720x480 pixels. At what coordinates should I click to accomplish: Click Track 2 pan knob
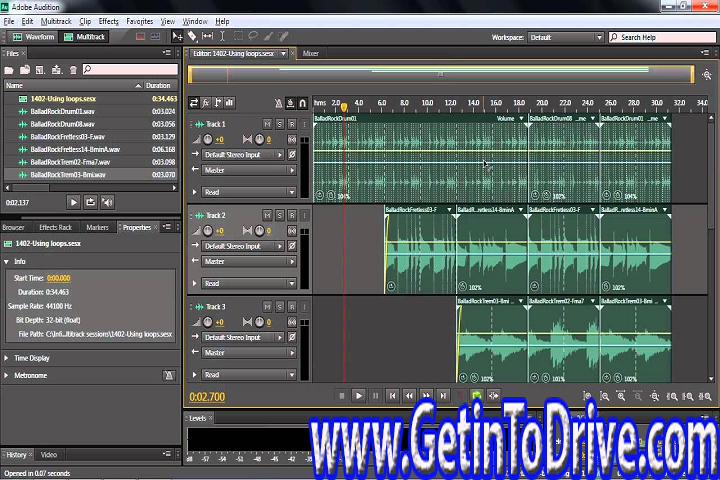coord(259,231)
